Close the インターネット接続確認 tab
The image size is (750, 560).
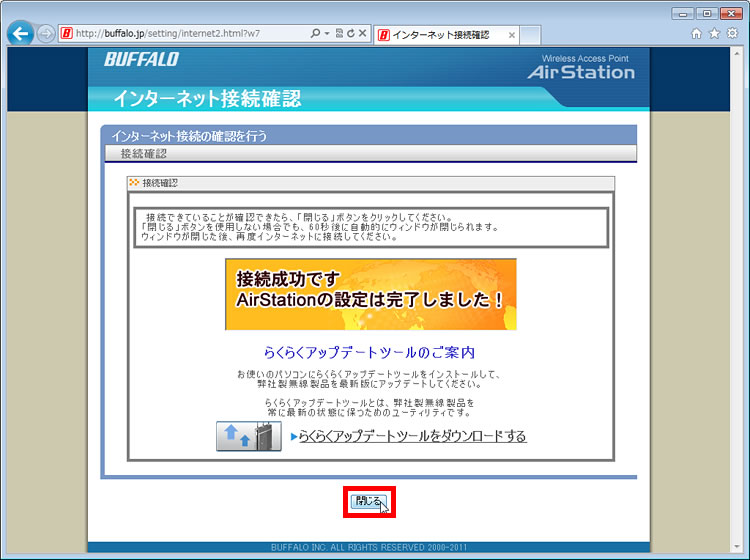coord(511,35)
